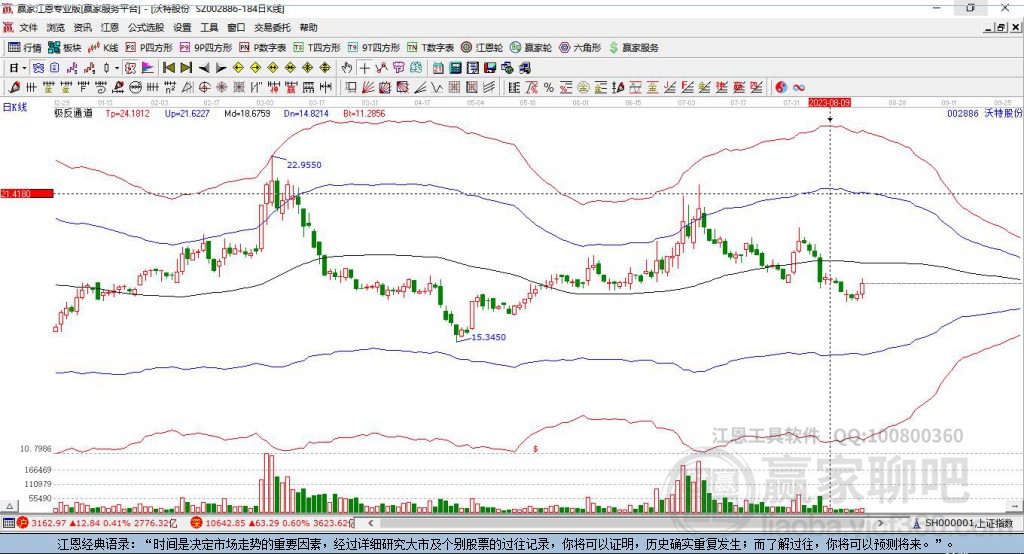Expand the 日 period dropdown arrow
This screenshot has width=1024, height=554.
pyautogui.click(x=24, y=68)
